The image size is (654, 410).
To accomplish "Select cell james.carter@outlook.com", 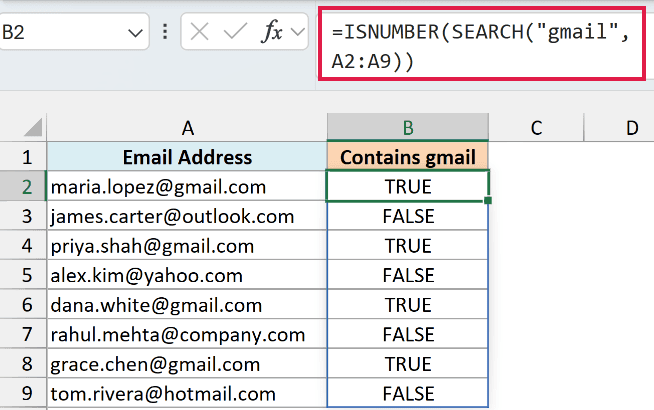I will point(187,216).
